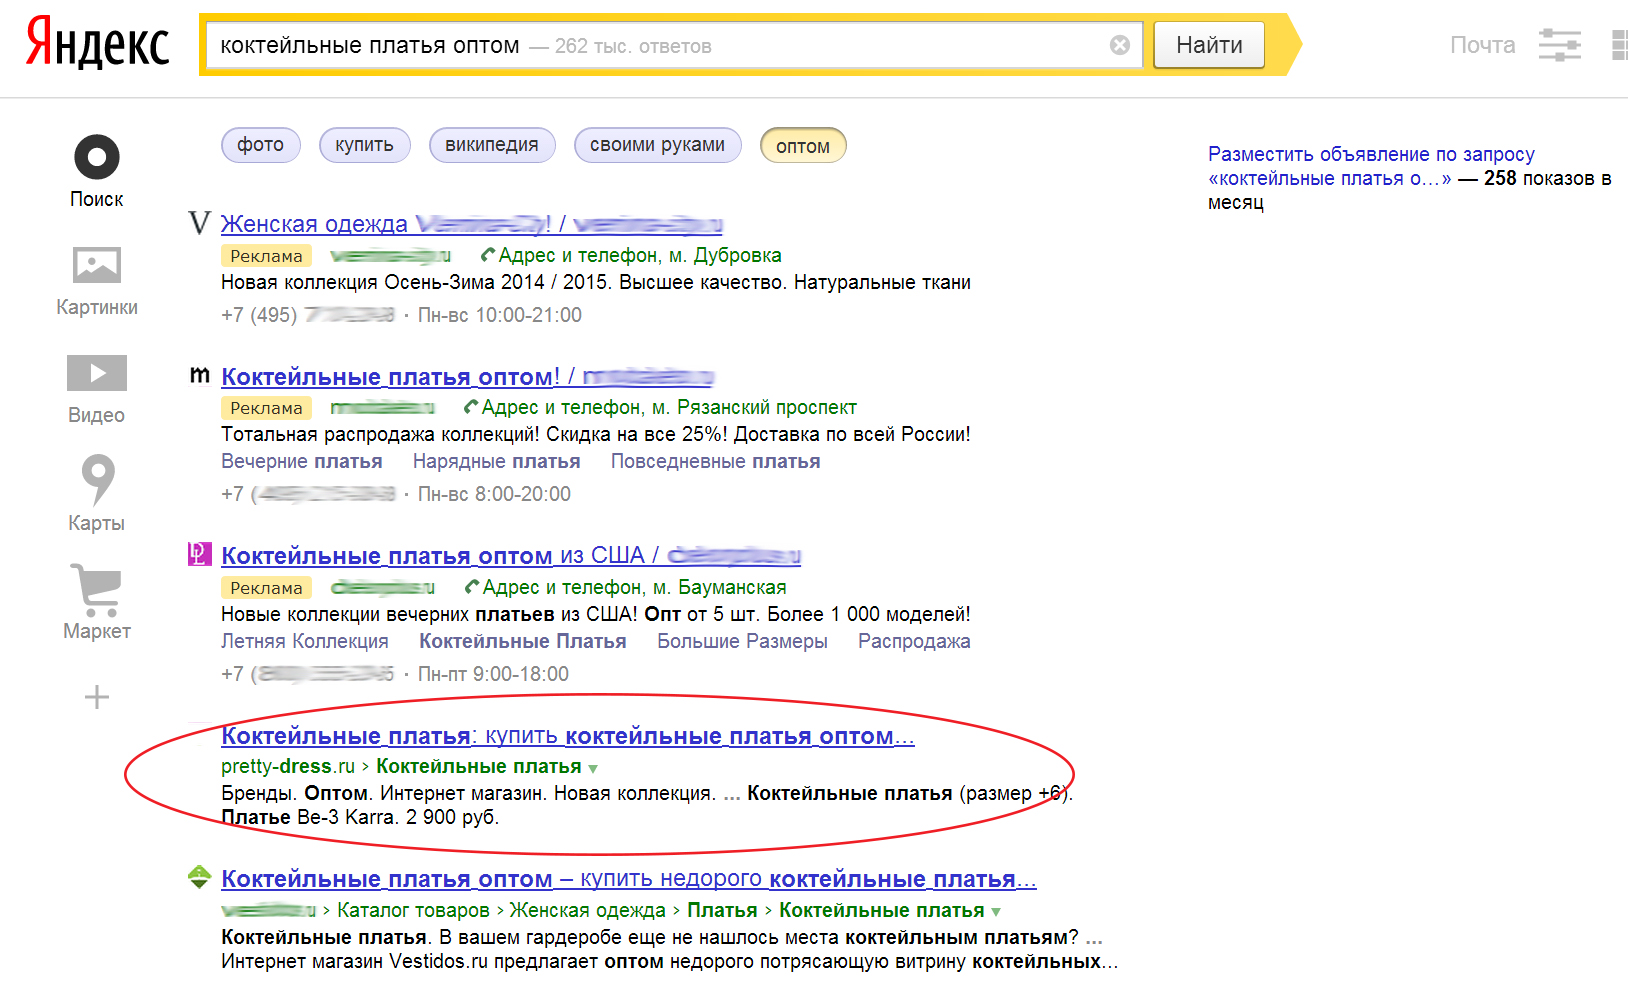Select the фото suggestion chip

pyautogui.click(x=260, y=145)
